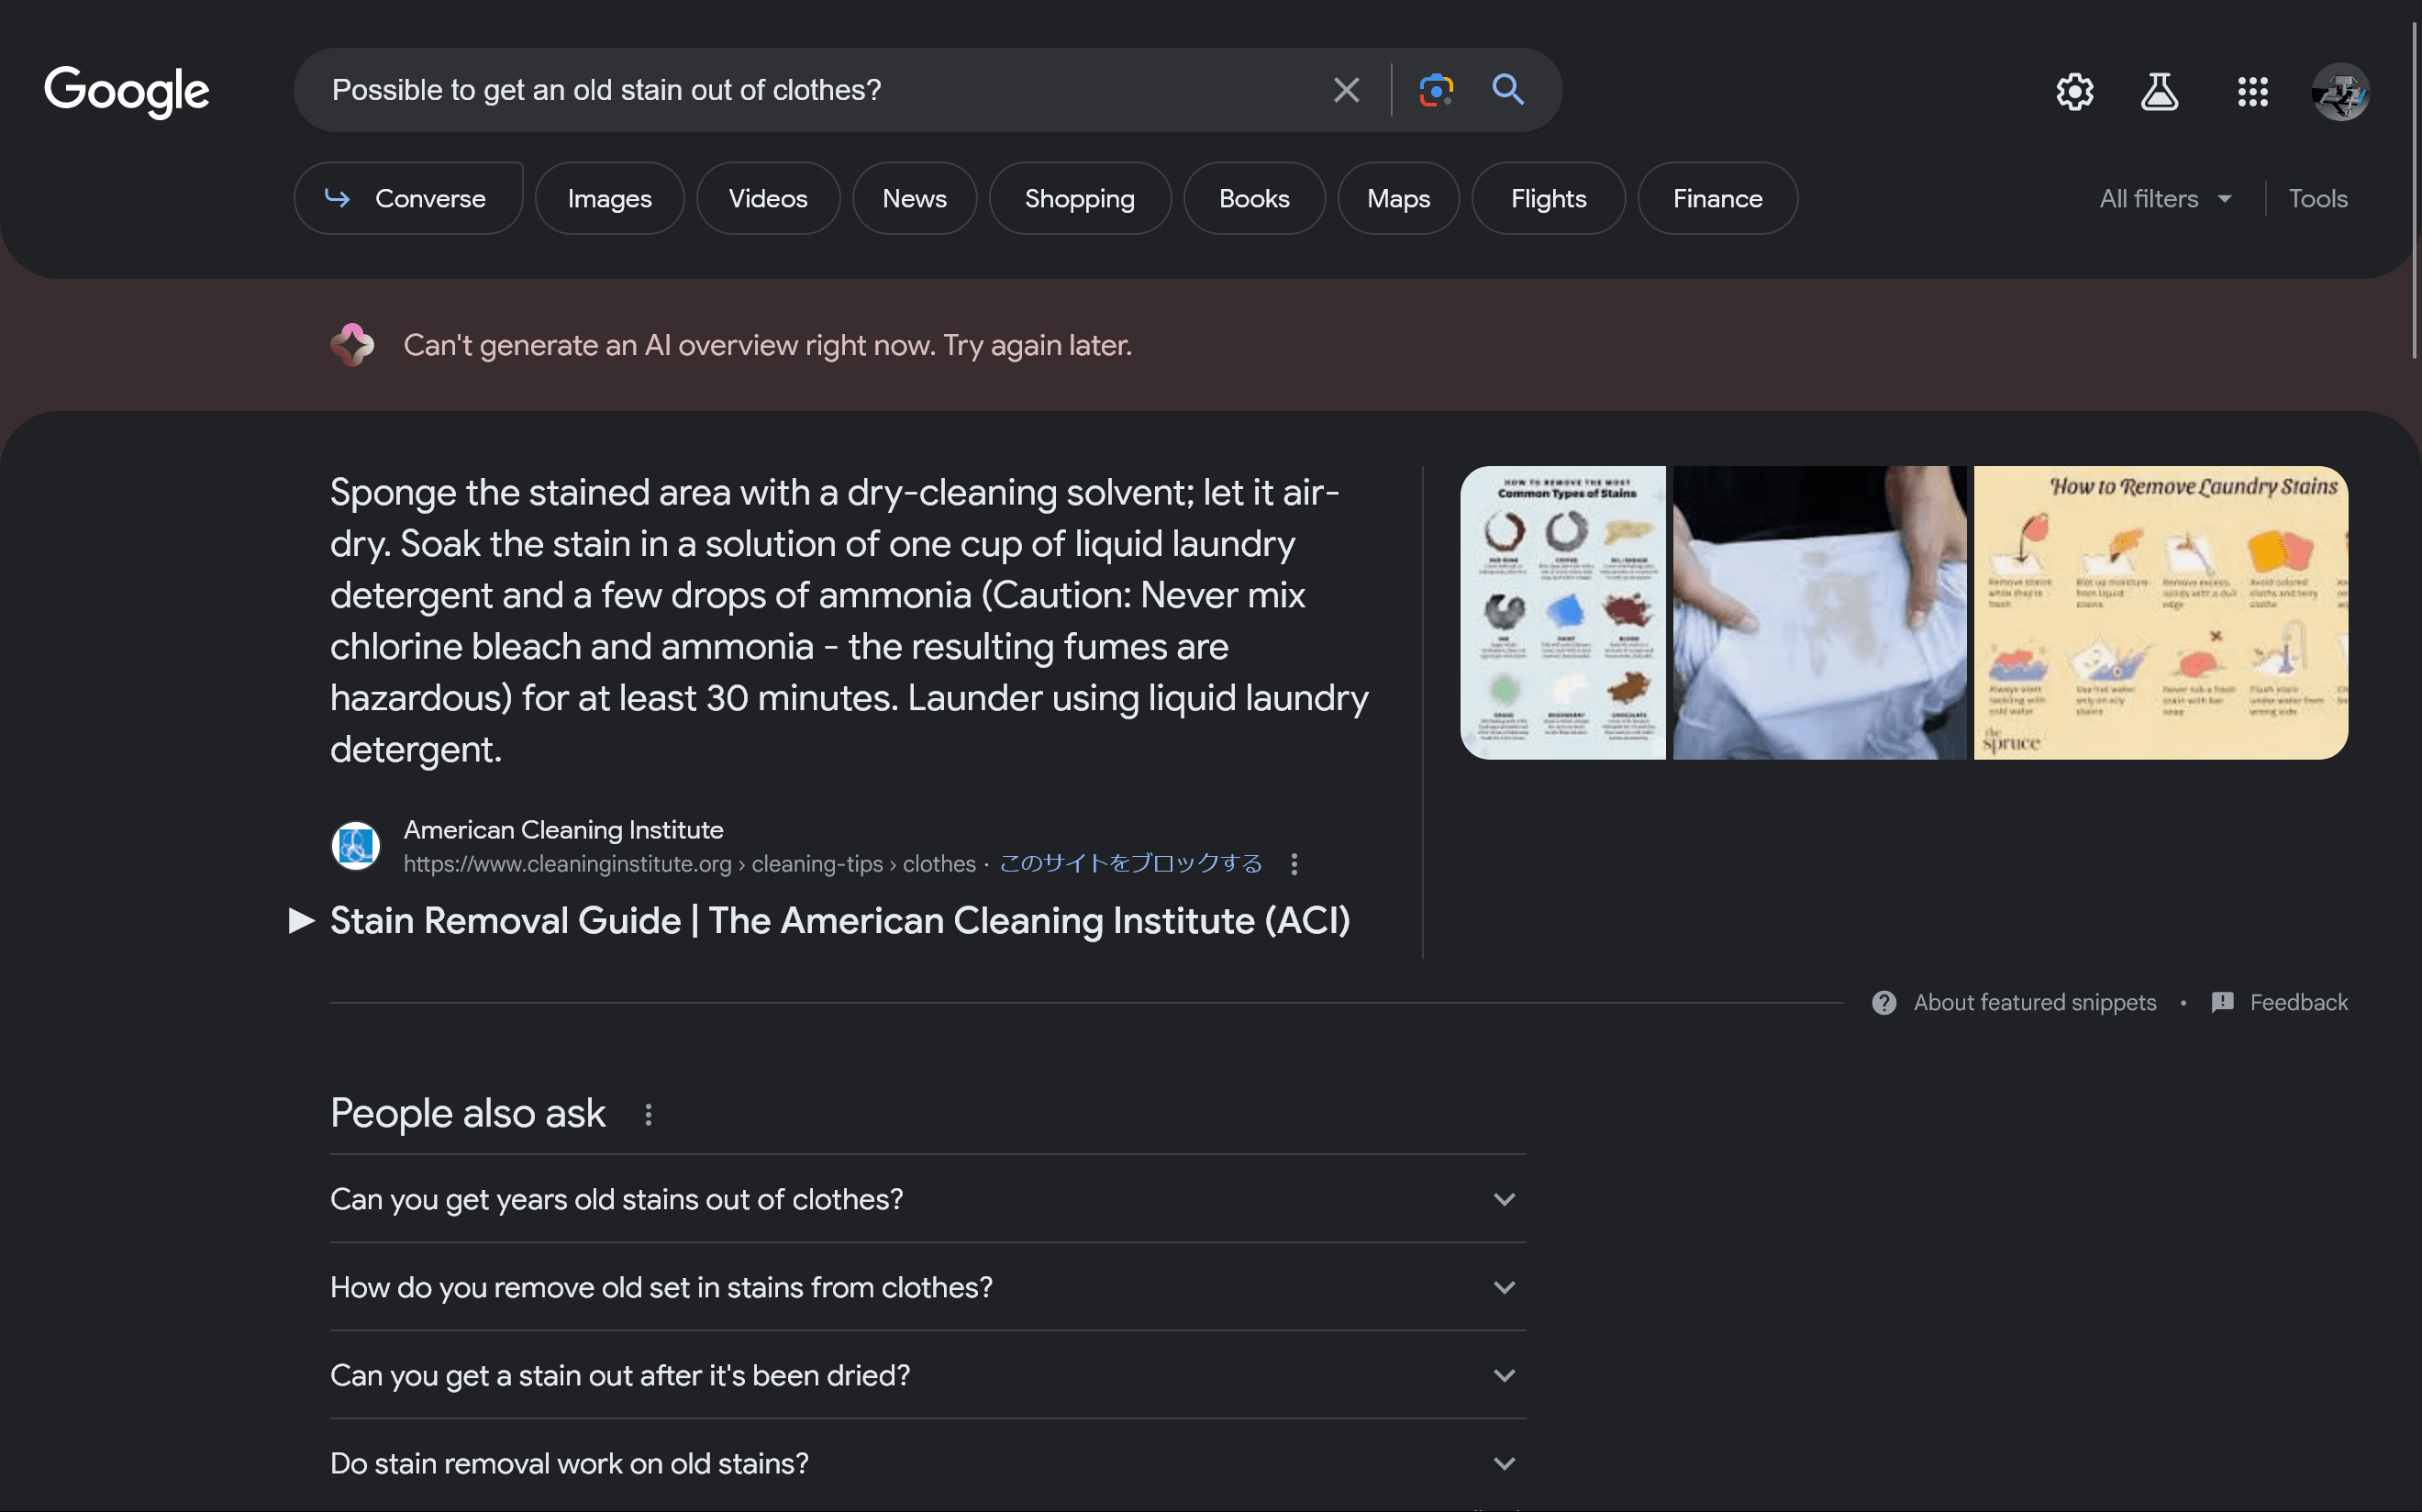Open Search Labs flask icon

point(2159,92)
